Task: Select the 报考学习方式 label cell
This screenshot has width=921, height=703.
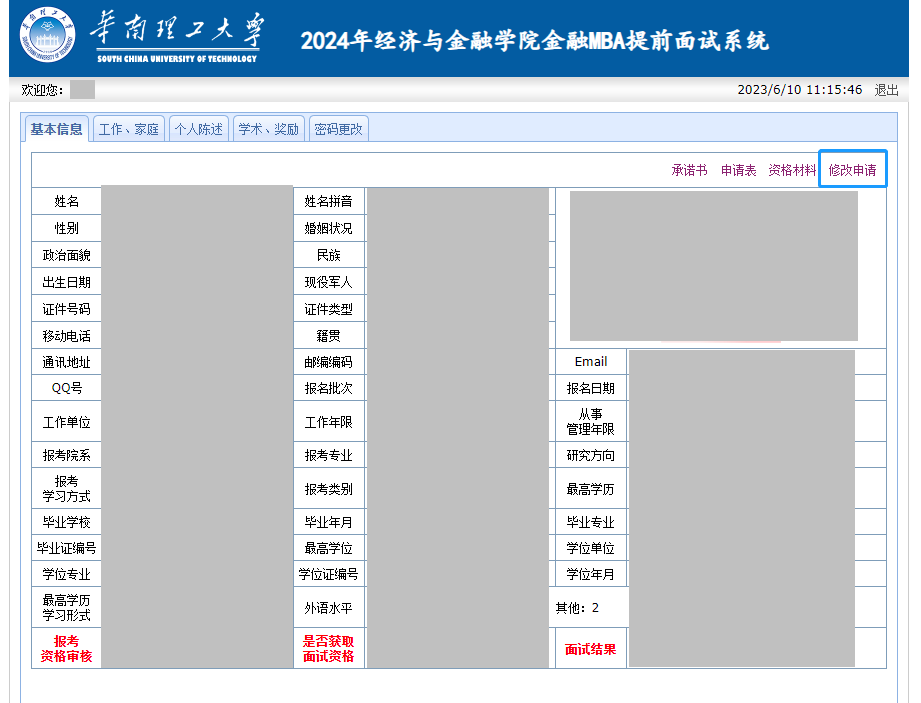Action: [66, 489]
